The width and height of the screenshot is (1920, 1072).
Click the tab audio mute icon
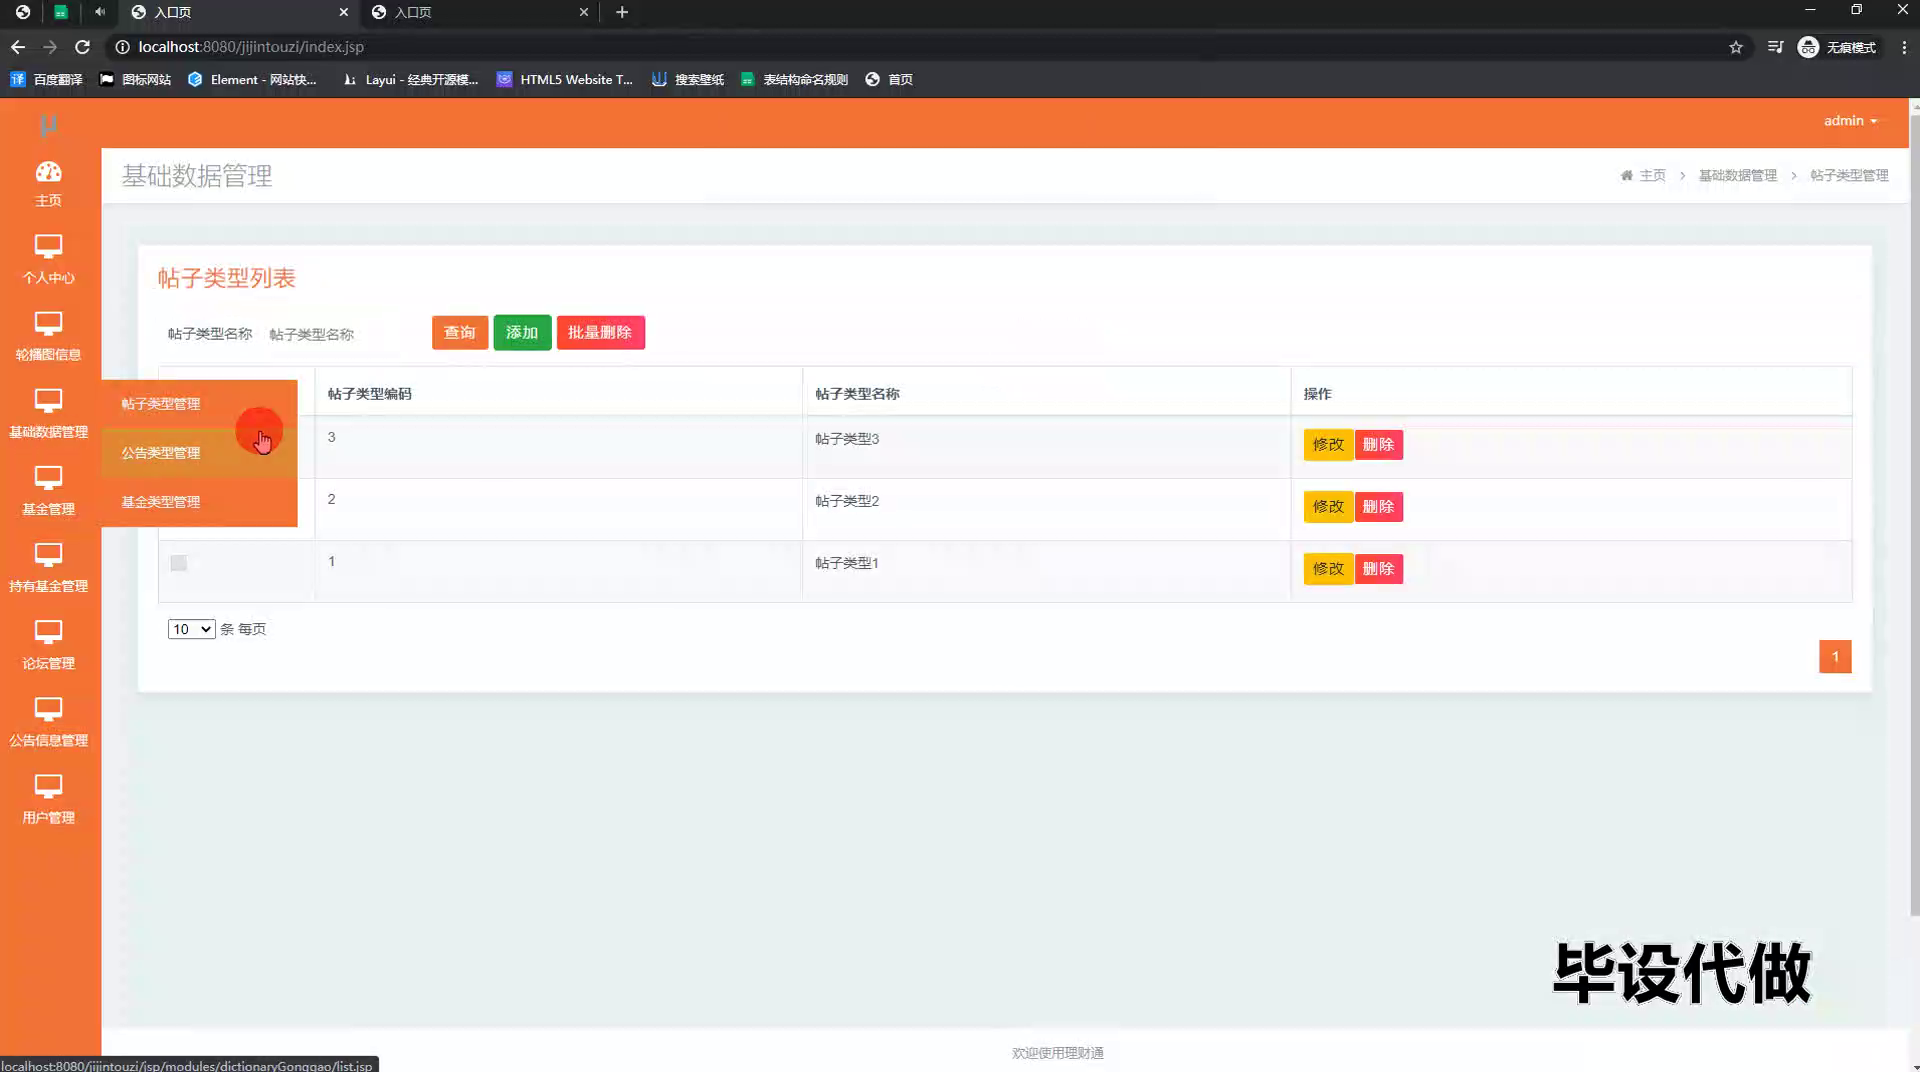tap(100, 12)
